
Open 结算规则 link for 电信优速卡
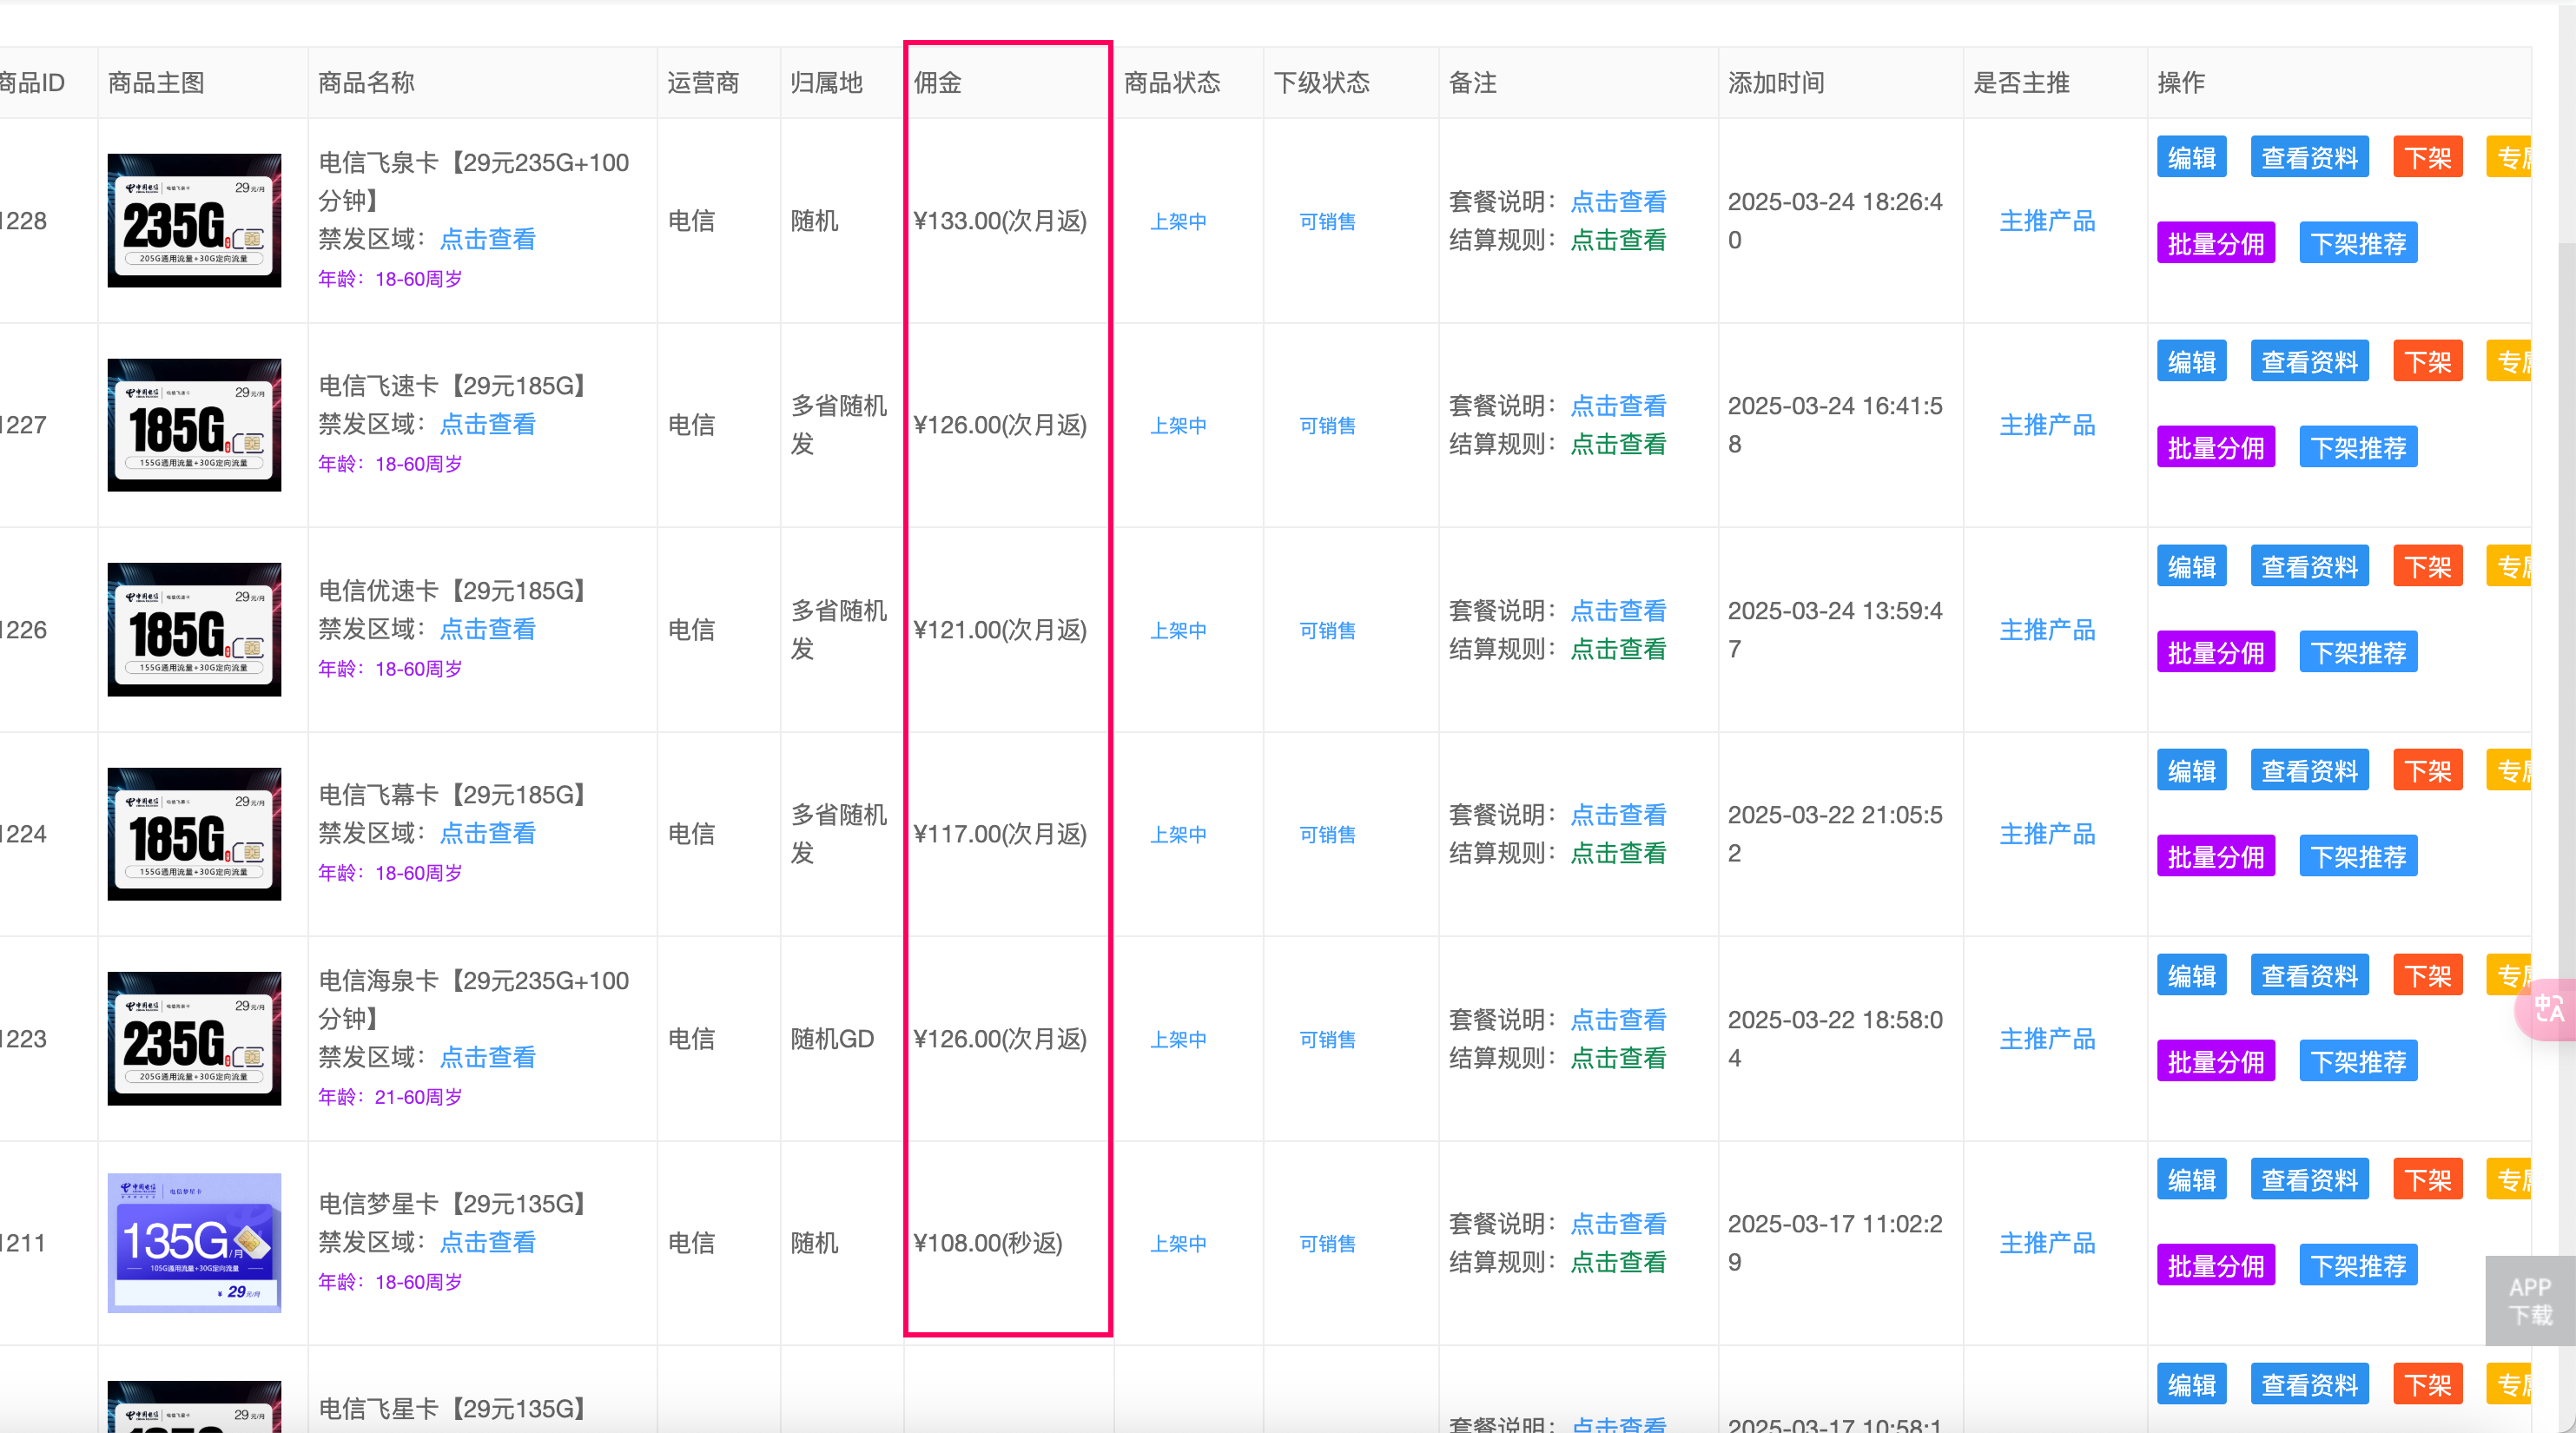click(1618, 649)
